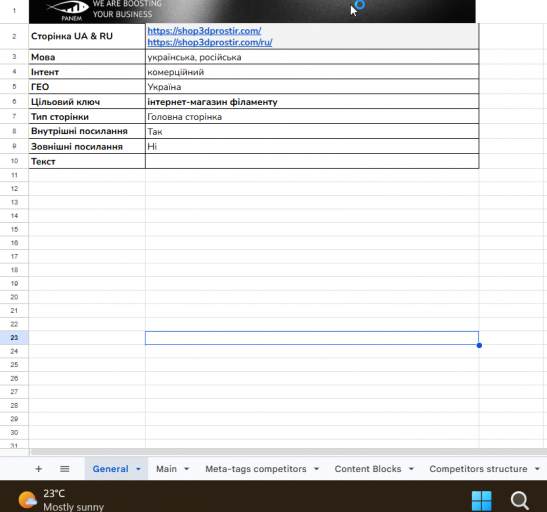Select the 'Цільовий ключ' label cell
Screen dimensions: 547x512
(87, 101)
